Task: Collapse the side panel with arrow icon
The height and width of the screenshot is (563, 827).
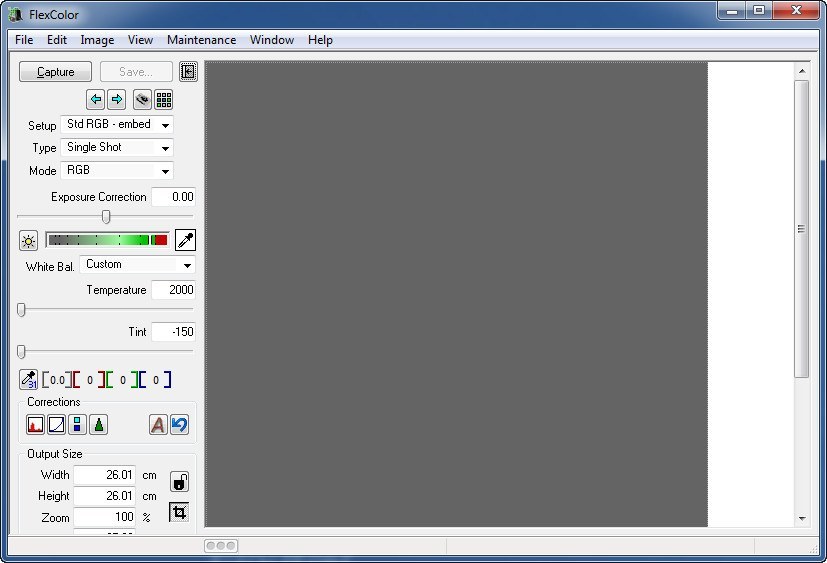Action: pyautogui.click(x=188, y=71)
